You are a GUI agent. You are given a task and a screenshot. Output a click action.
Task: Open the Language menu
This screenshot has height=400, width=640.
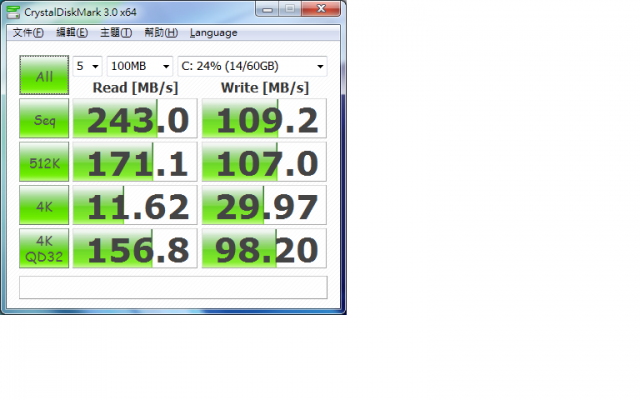tap(213, 33)
